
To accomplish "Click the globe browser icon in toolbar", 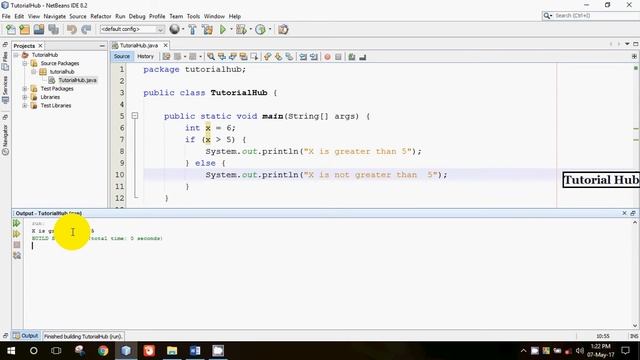I will (x=174, y=29).
